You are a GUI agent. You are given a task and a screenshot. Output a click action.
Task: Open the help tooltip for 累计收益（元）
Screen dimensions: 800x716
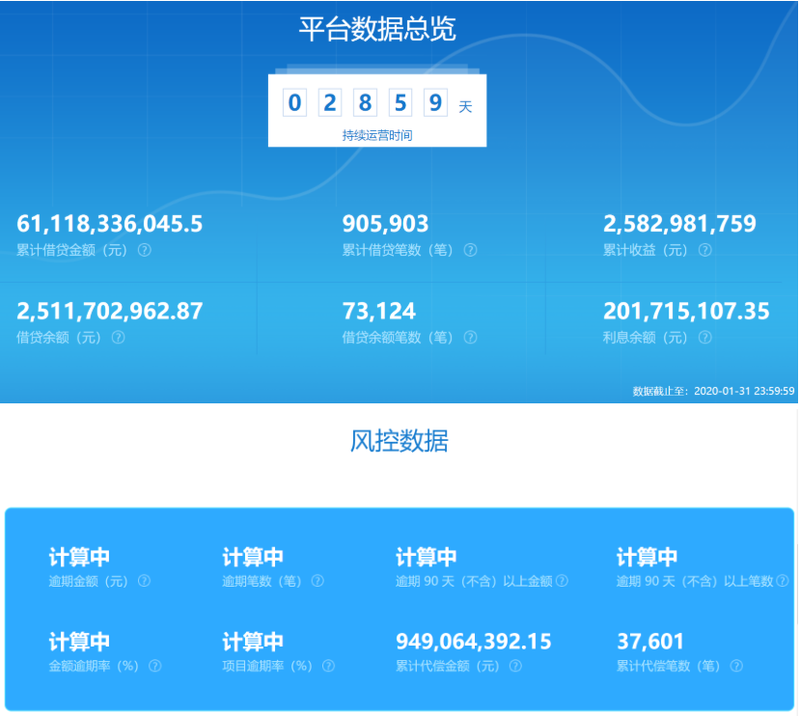[x=705, y=250]
